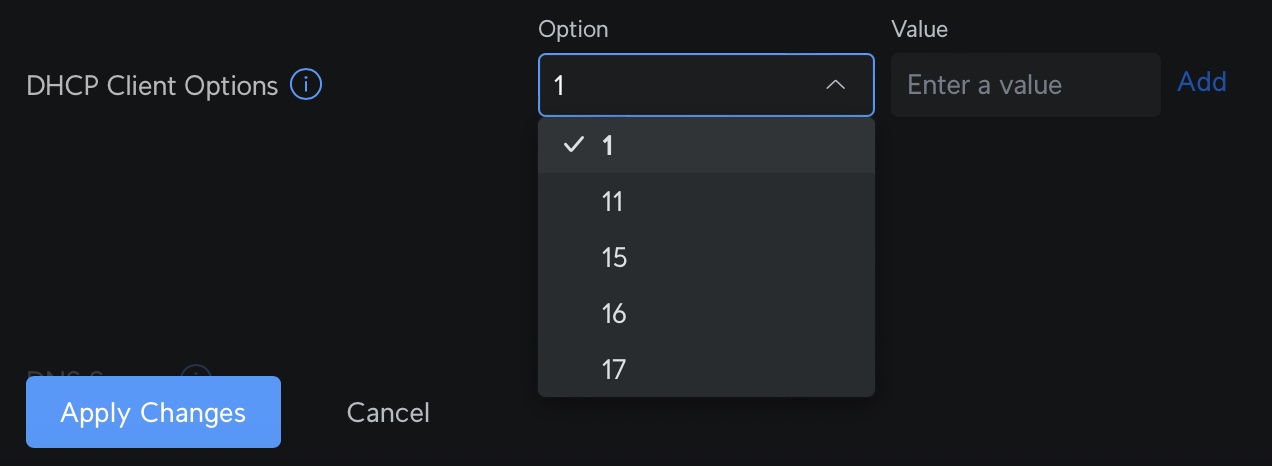This screenshot has width=1272, height=466.
Task: Click the DHCP Client Options label text
Action: point(152,86)
